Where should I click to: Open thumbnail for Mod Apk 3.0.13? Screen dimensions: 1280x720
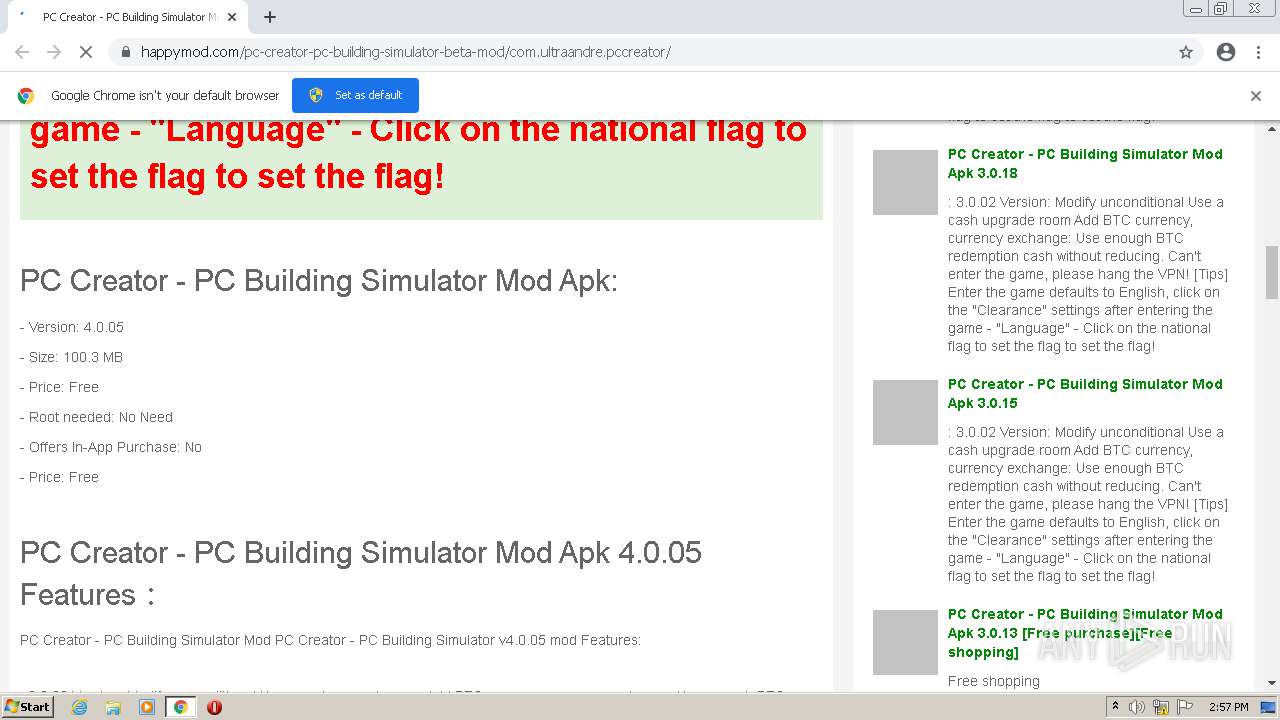point(905,642)
